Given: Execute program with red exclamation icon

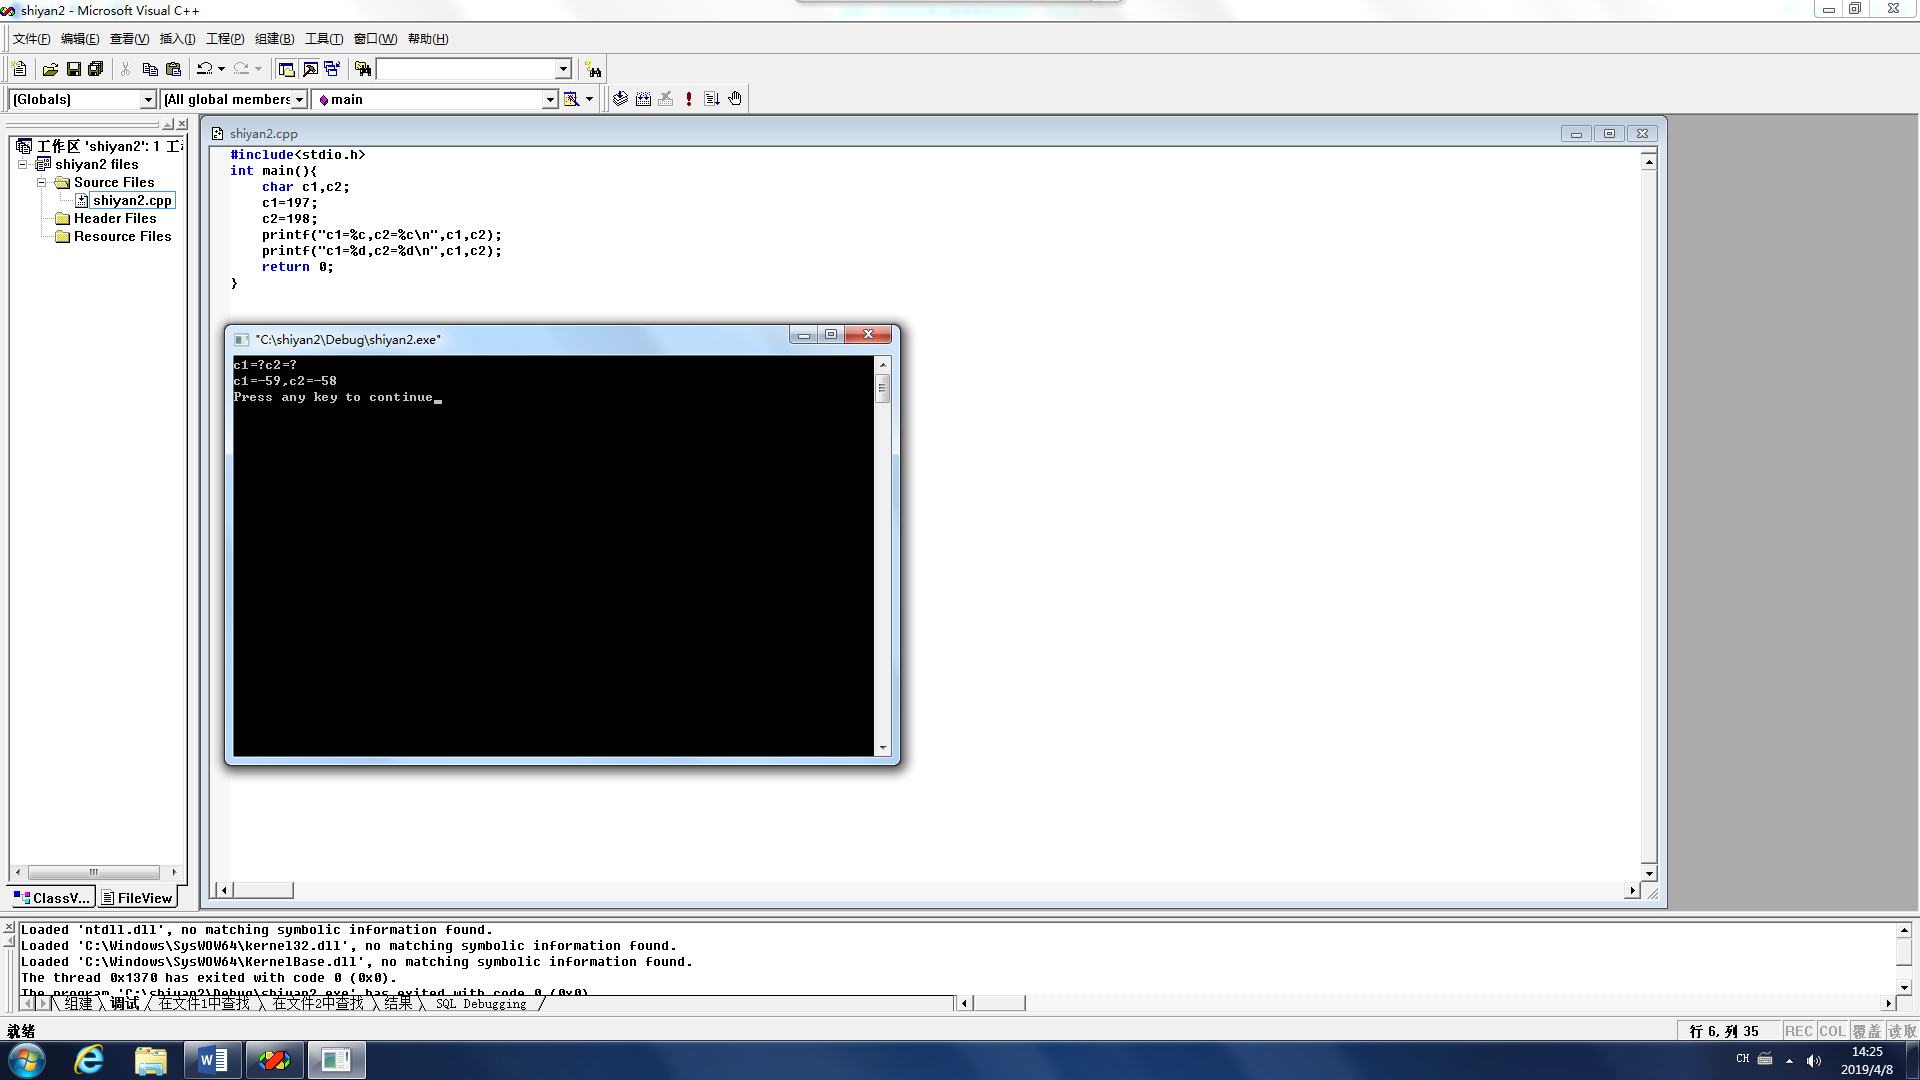Looking at the screenshot, I should [x=689, y=99].
